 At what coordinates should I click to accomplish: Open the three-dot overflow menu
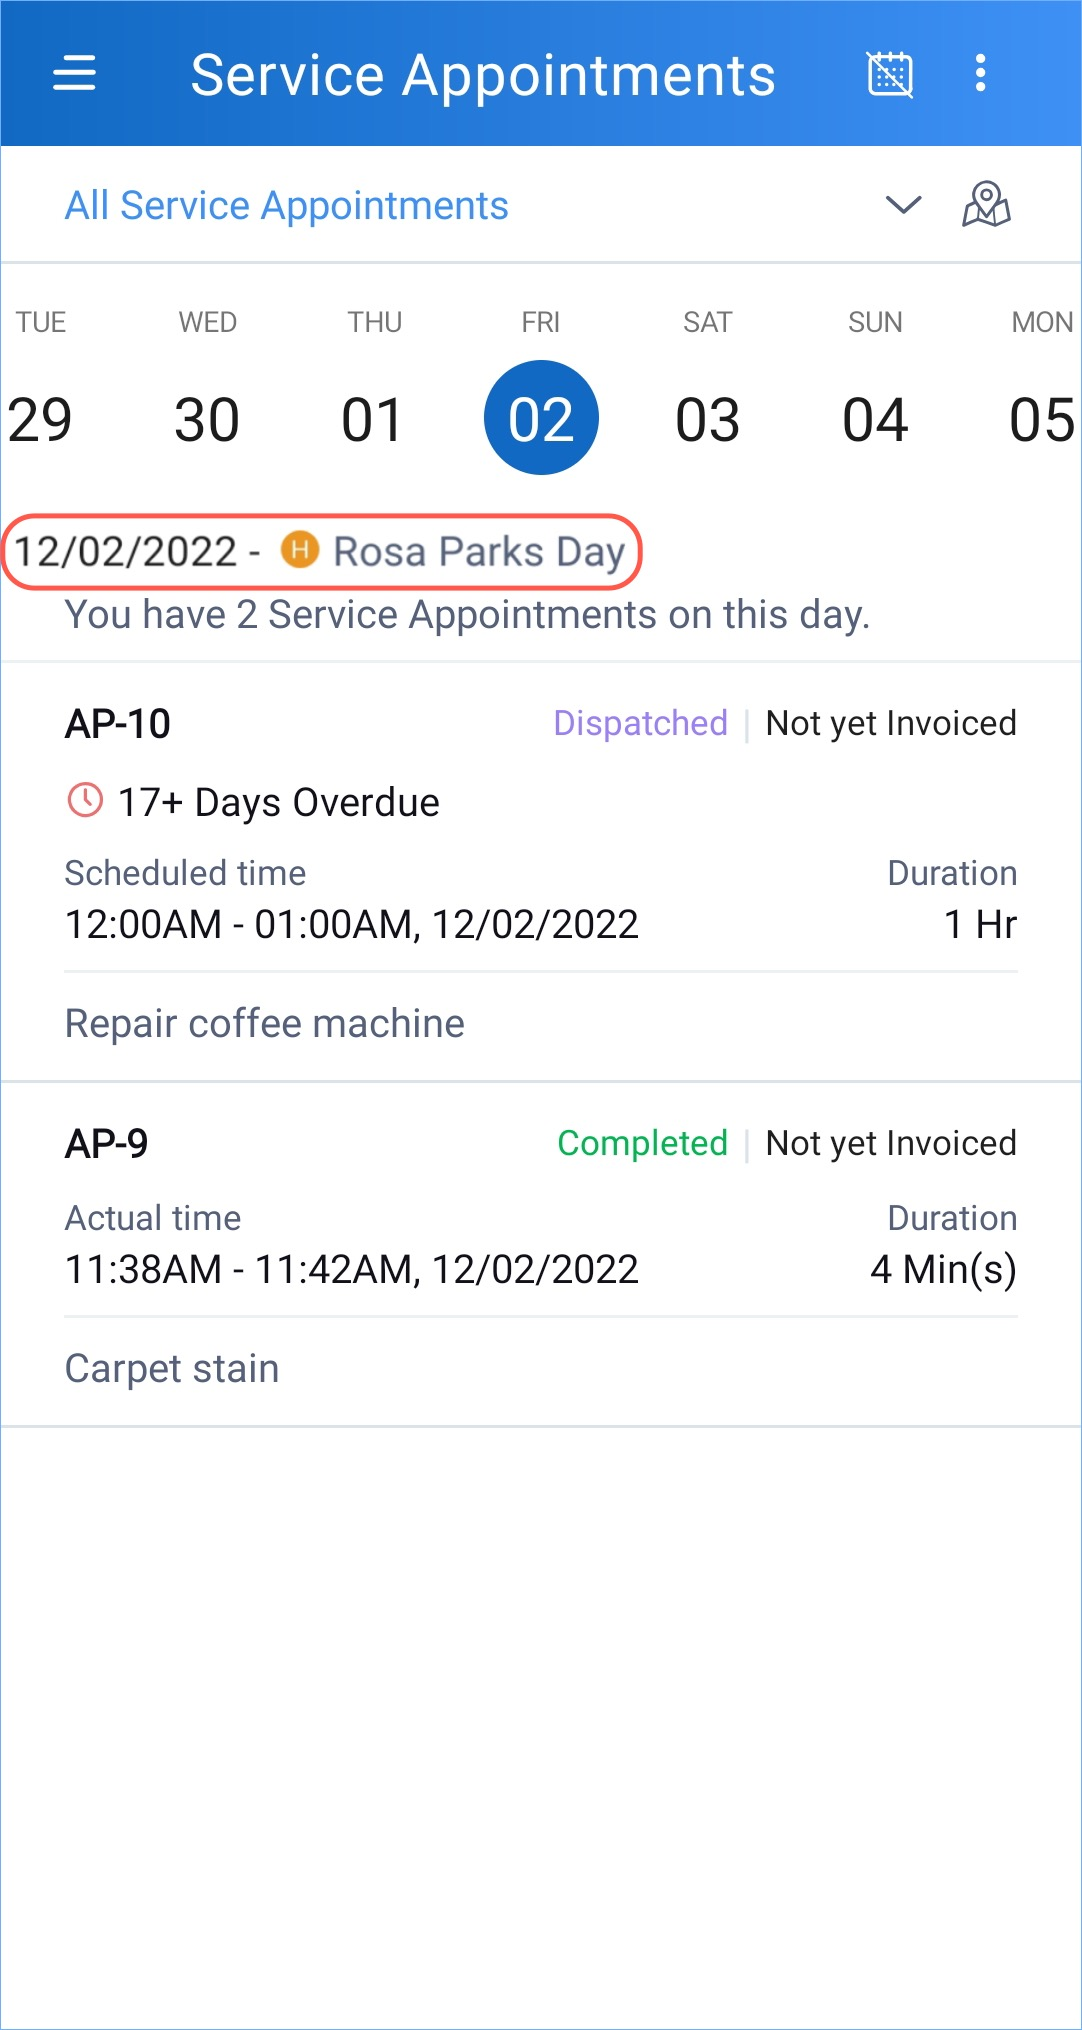coord(980,74)
